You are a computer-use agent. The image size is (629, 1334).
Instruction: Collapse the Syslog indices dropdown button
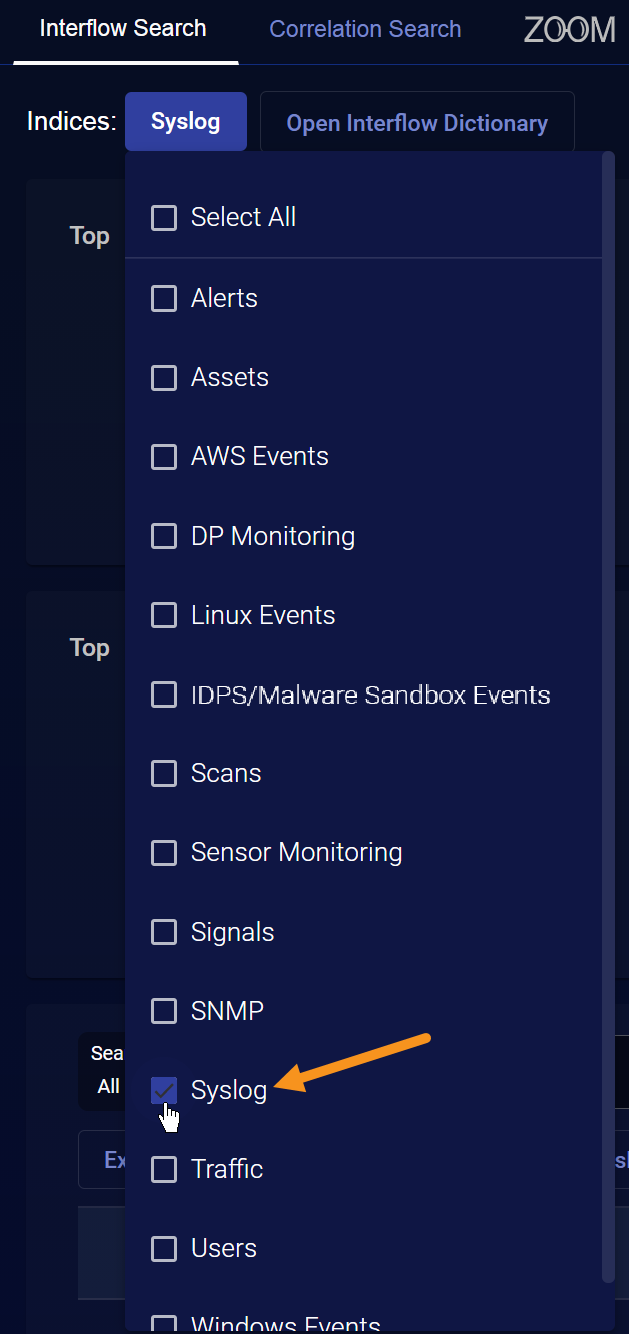click(x=186, y=122)
